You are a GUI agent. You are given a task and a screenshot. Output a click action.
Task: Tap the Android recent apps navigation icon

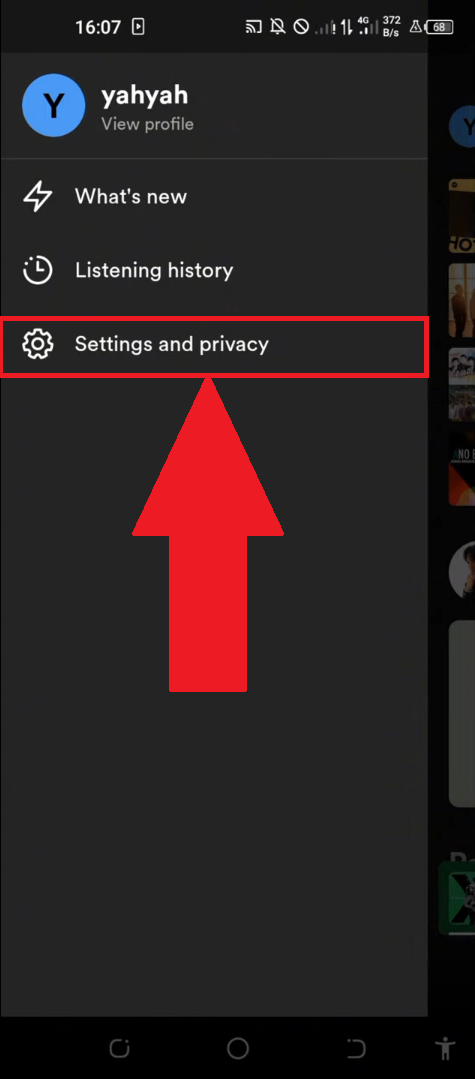[119, 1049]
